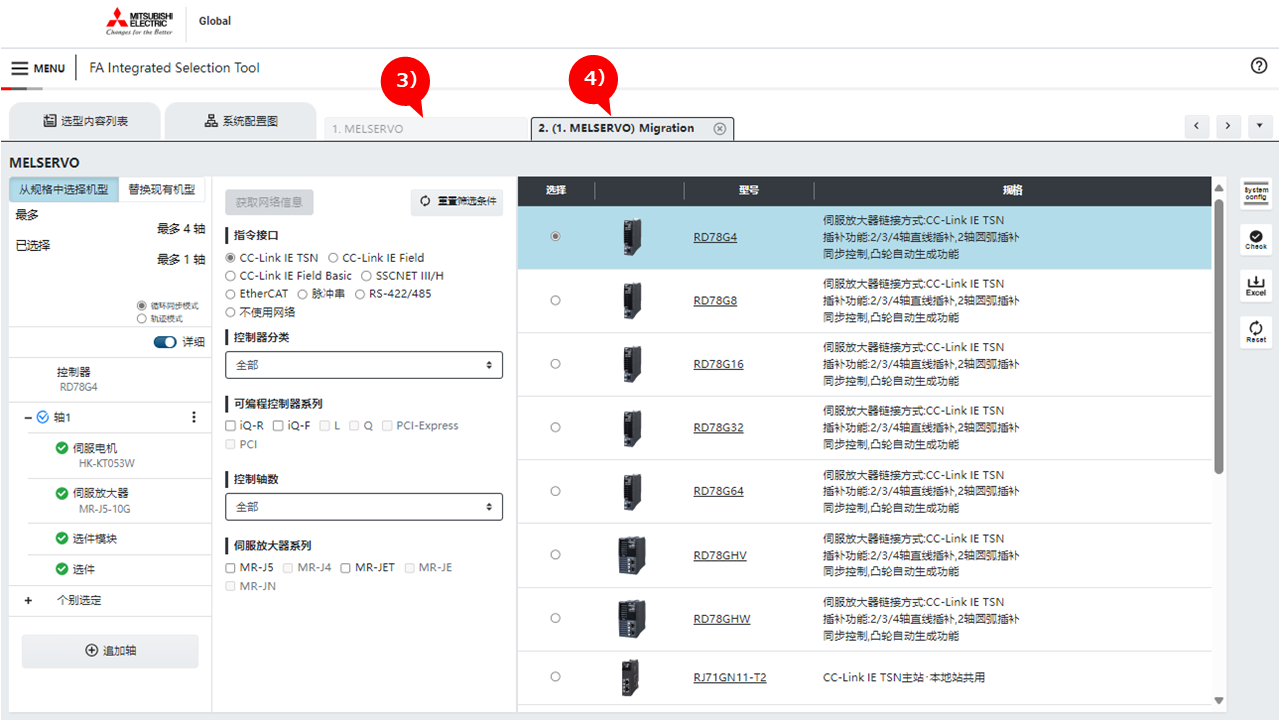Click the RD78G4 product thumbnail
This screenshot has width=1280, height=720.
tap(632, 237)
